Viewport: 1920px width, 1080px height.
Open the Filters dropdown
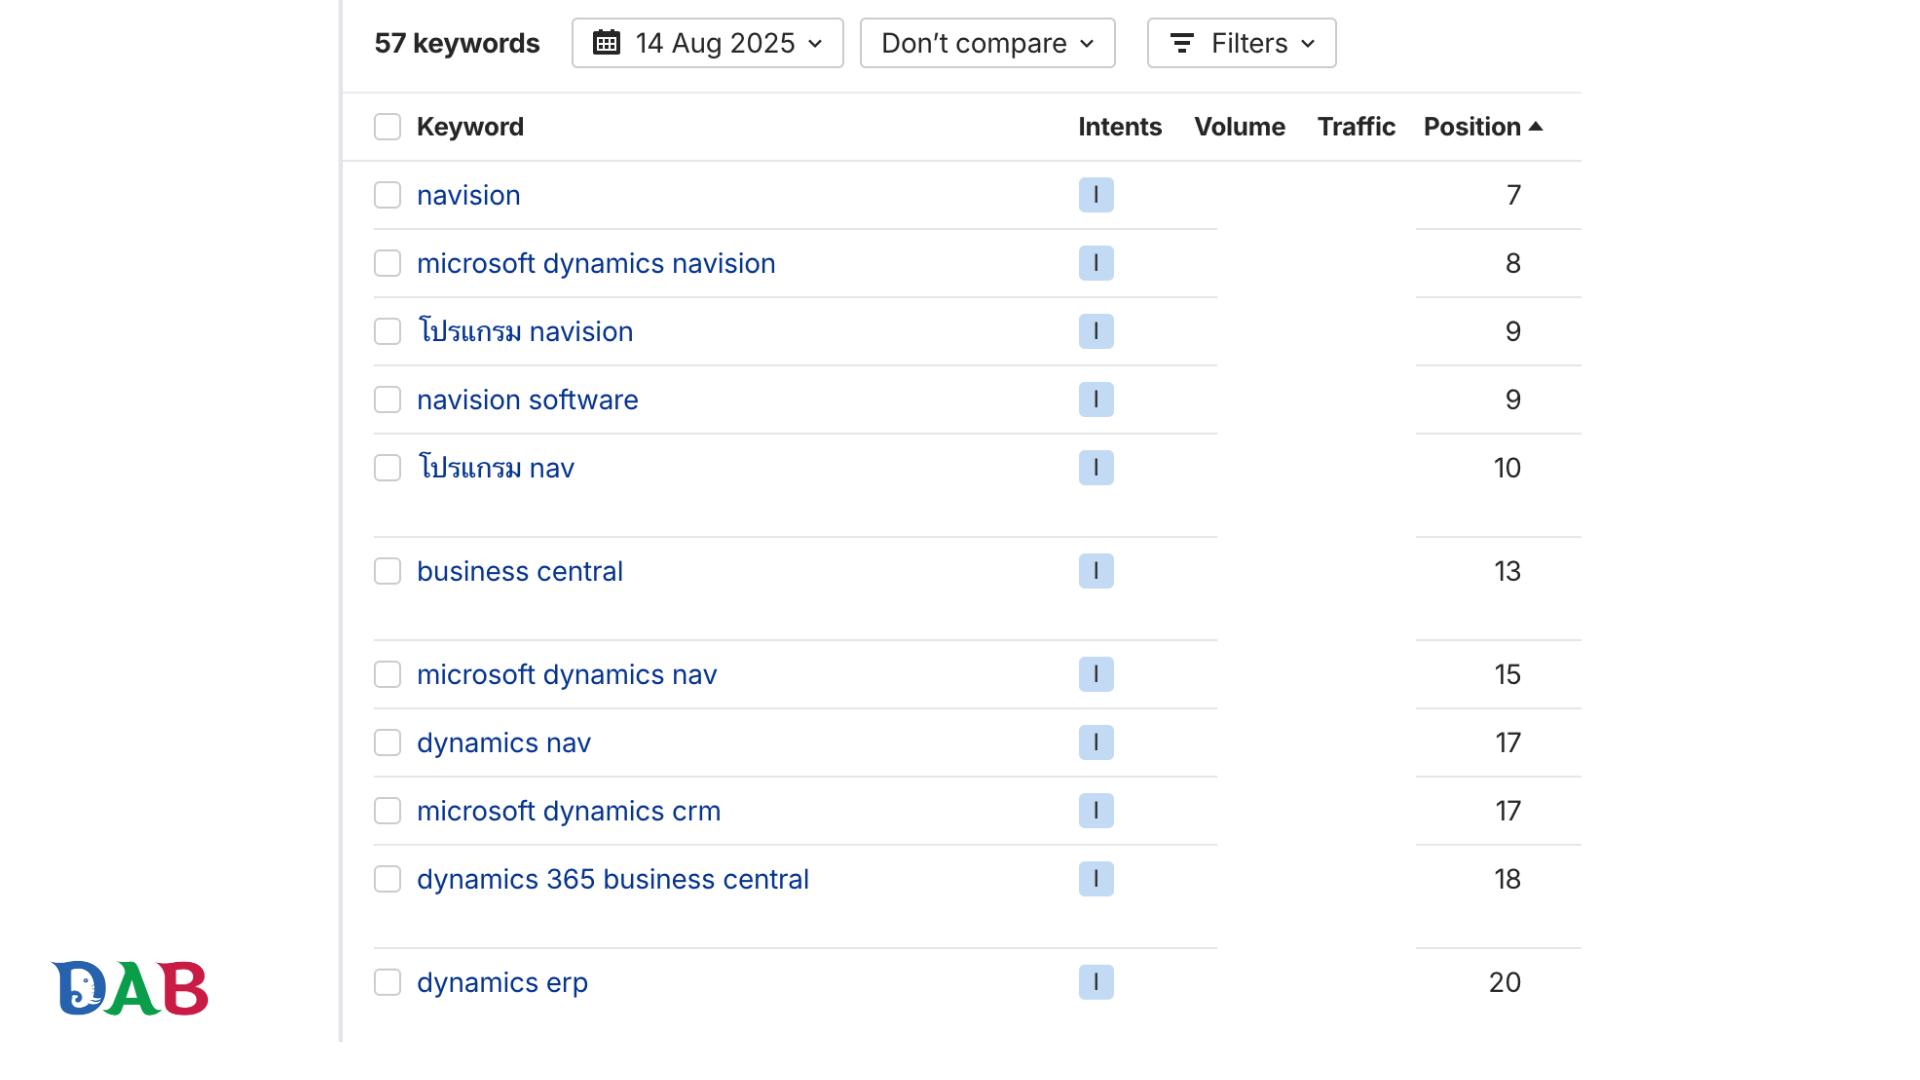[x=1241, y=43]
